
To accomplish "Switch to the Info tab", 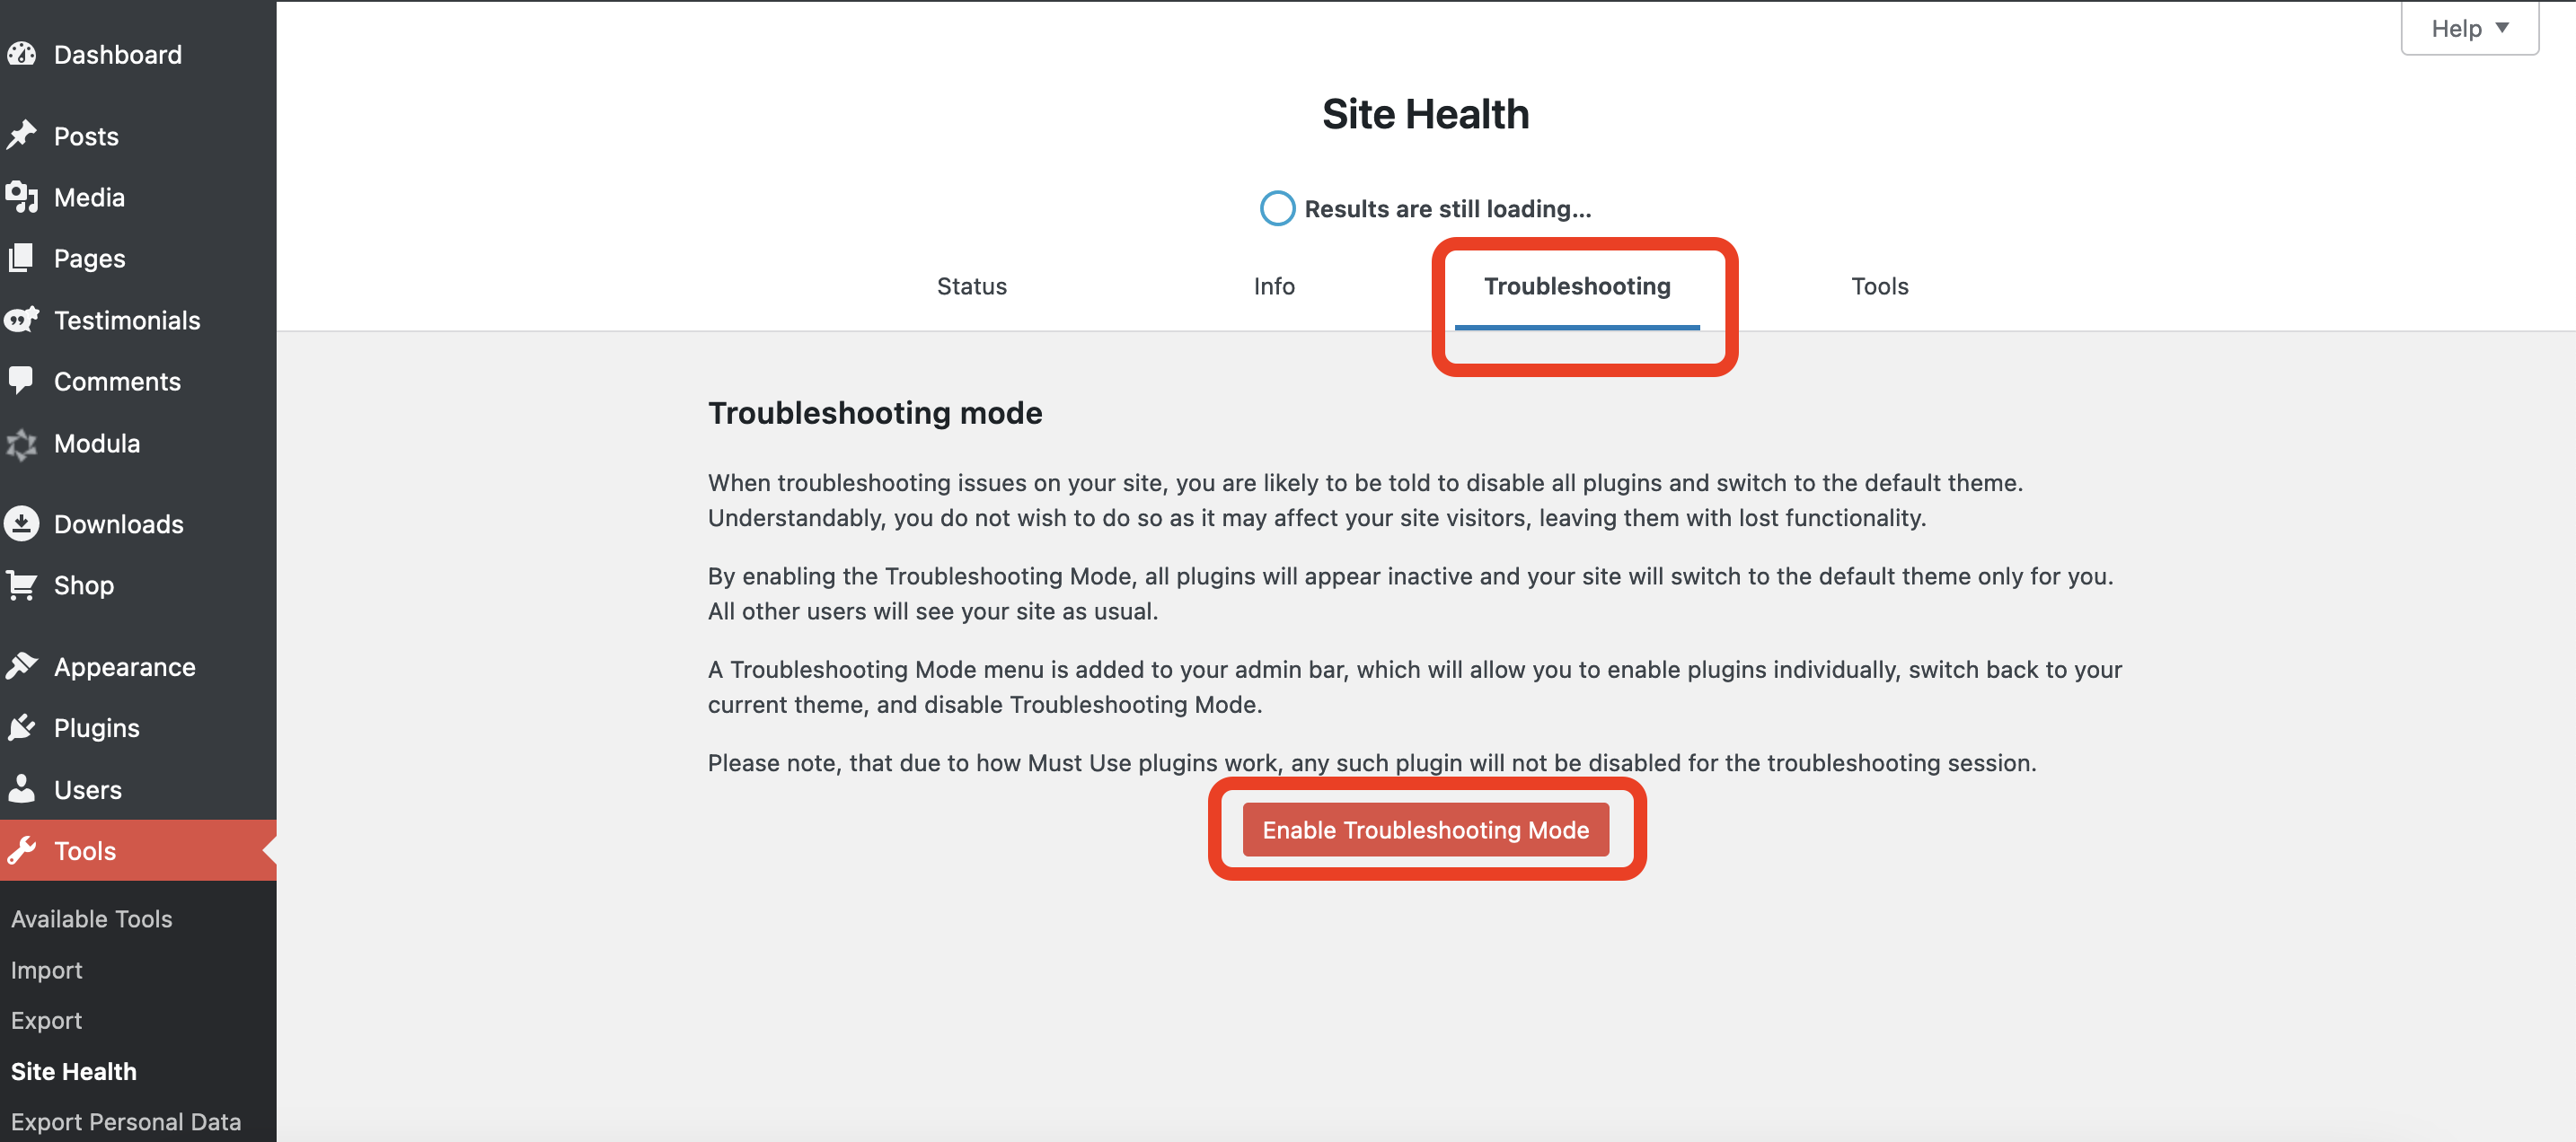I will pyautogui.click(x=1273, y=286).
